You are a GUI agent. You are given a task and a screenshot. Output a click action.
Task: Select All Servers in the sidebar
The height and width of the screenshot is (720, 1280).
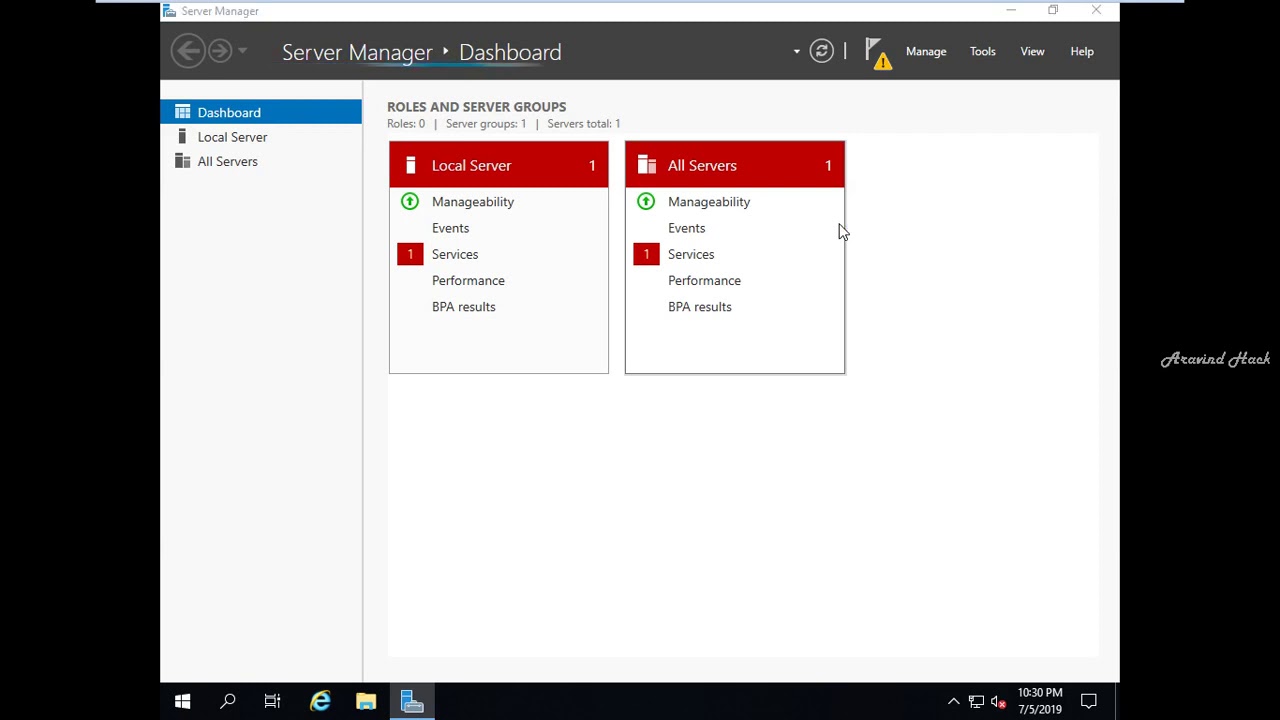pyautogui.click(x=261, y=161)
